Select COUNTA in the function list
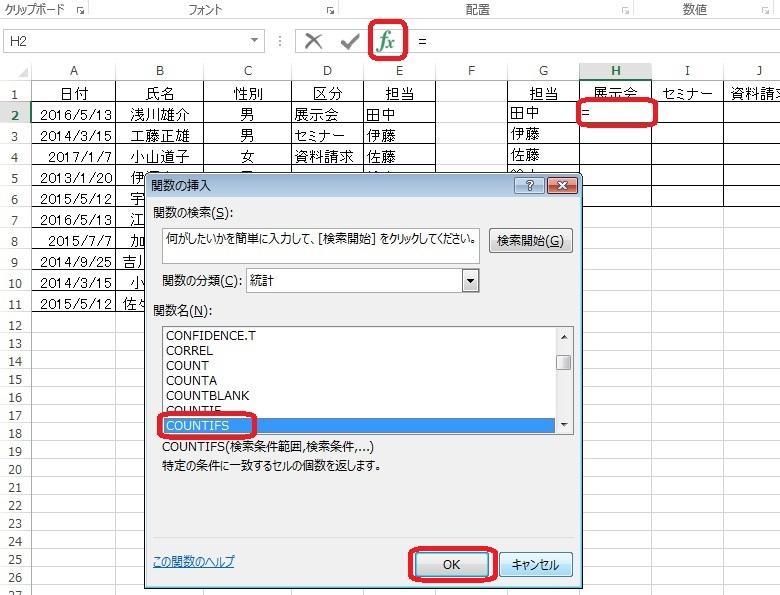 click(x=191, y=381)
